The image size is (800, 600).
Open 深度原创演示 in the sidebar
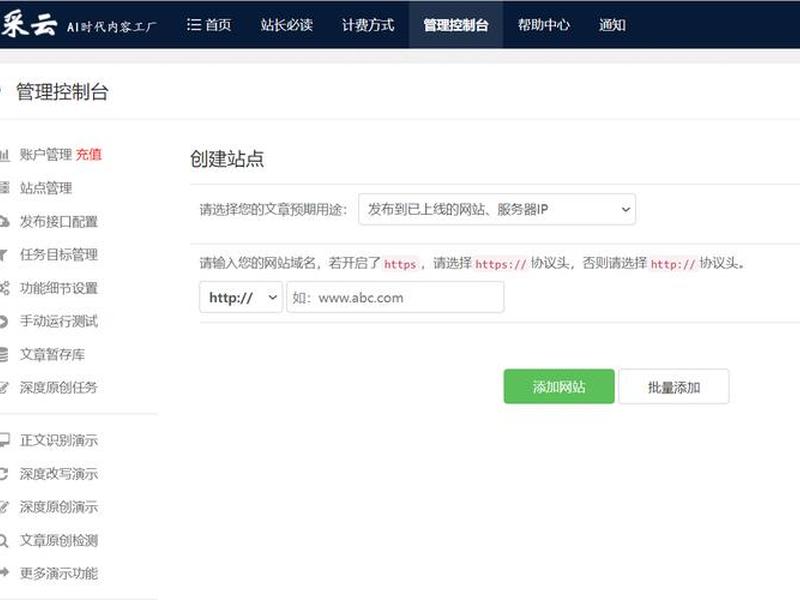pos(59,507)
